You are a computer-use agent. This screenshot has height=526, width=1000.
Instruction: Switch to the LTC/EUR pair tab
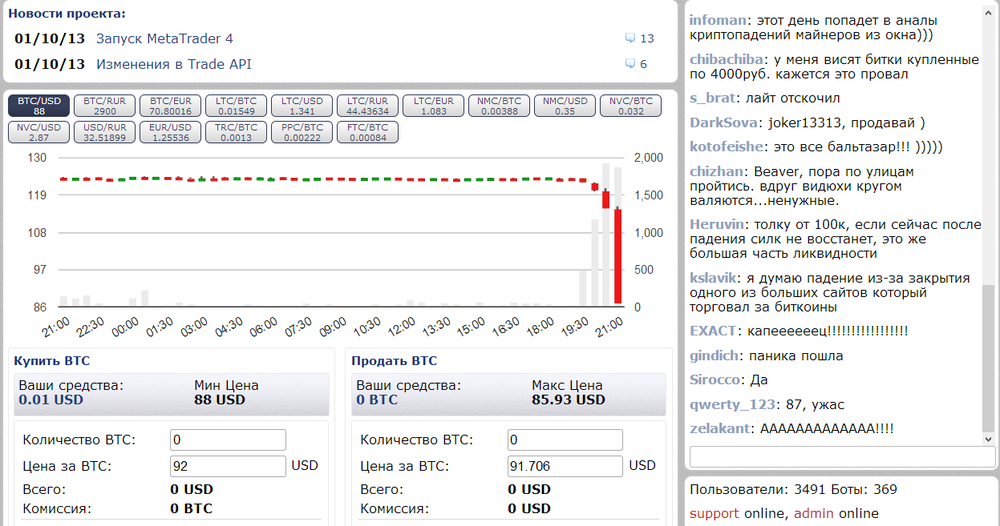433,106
